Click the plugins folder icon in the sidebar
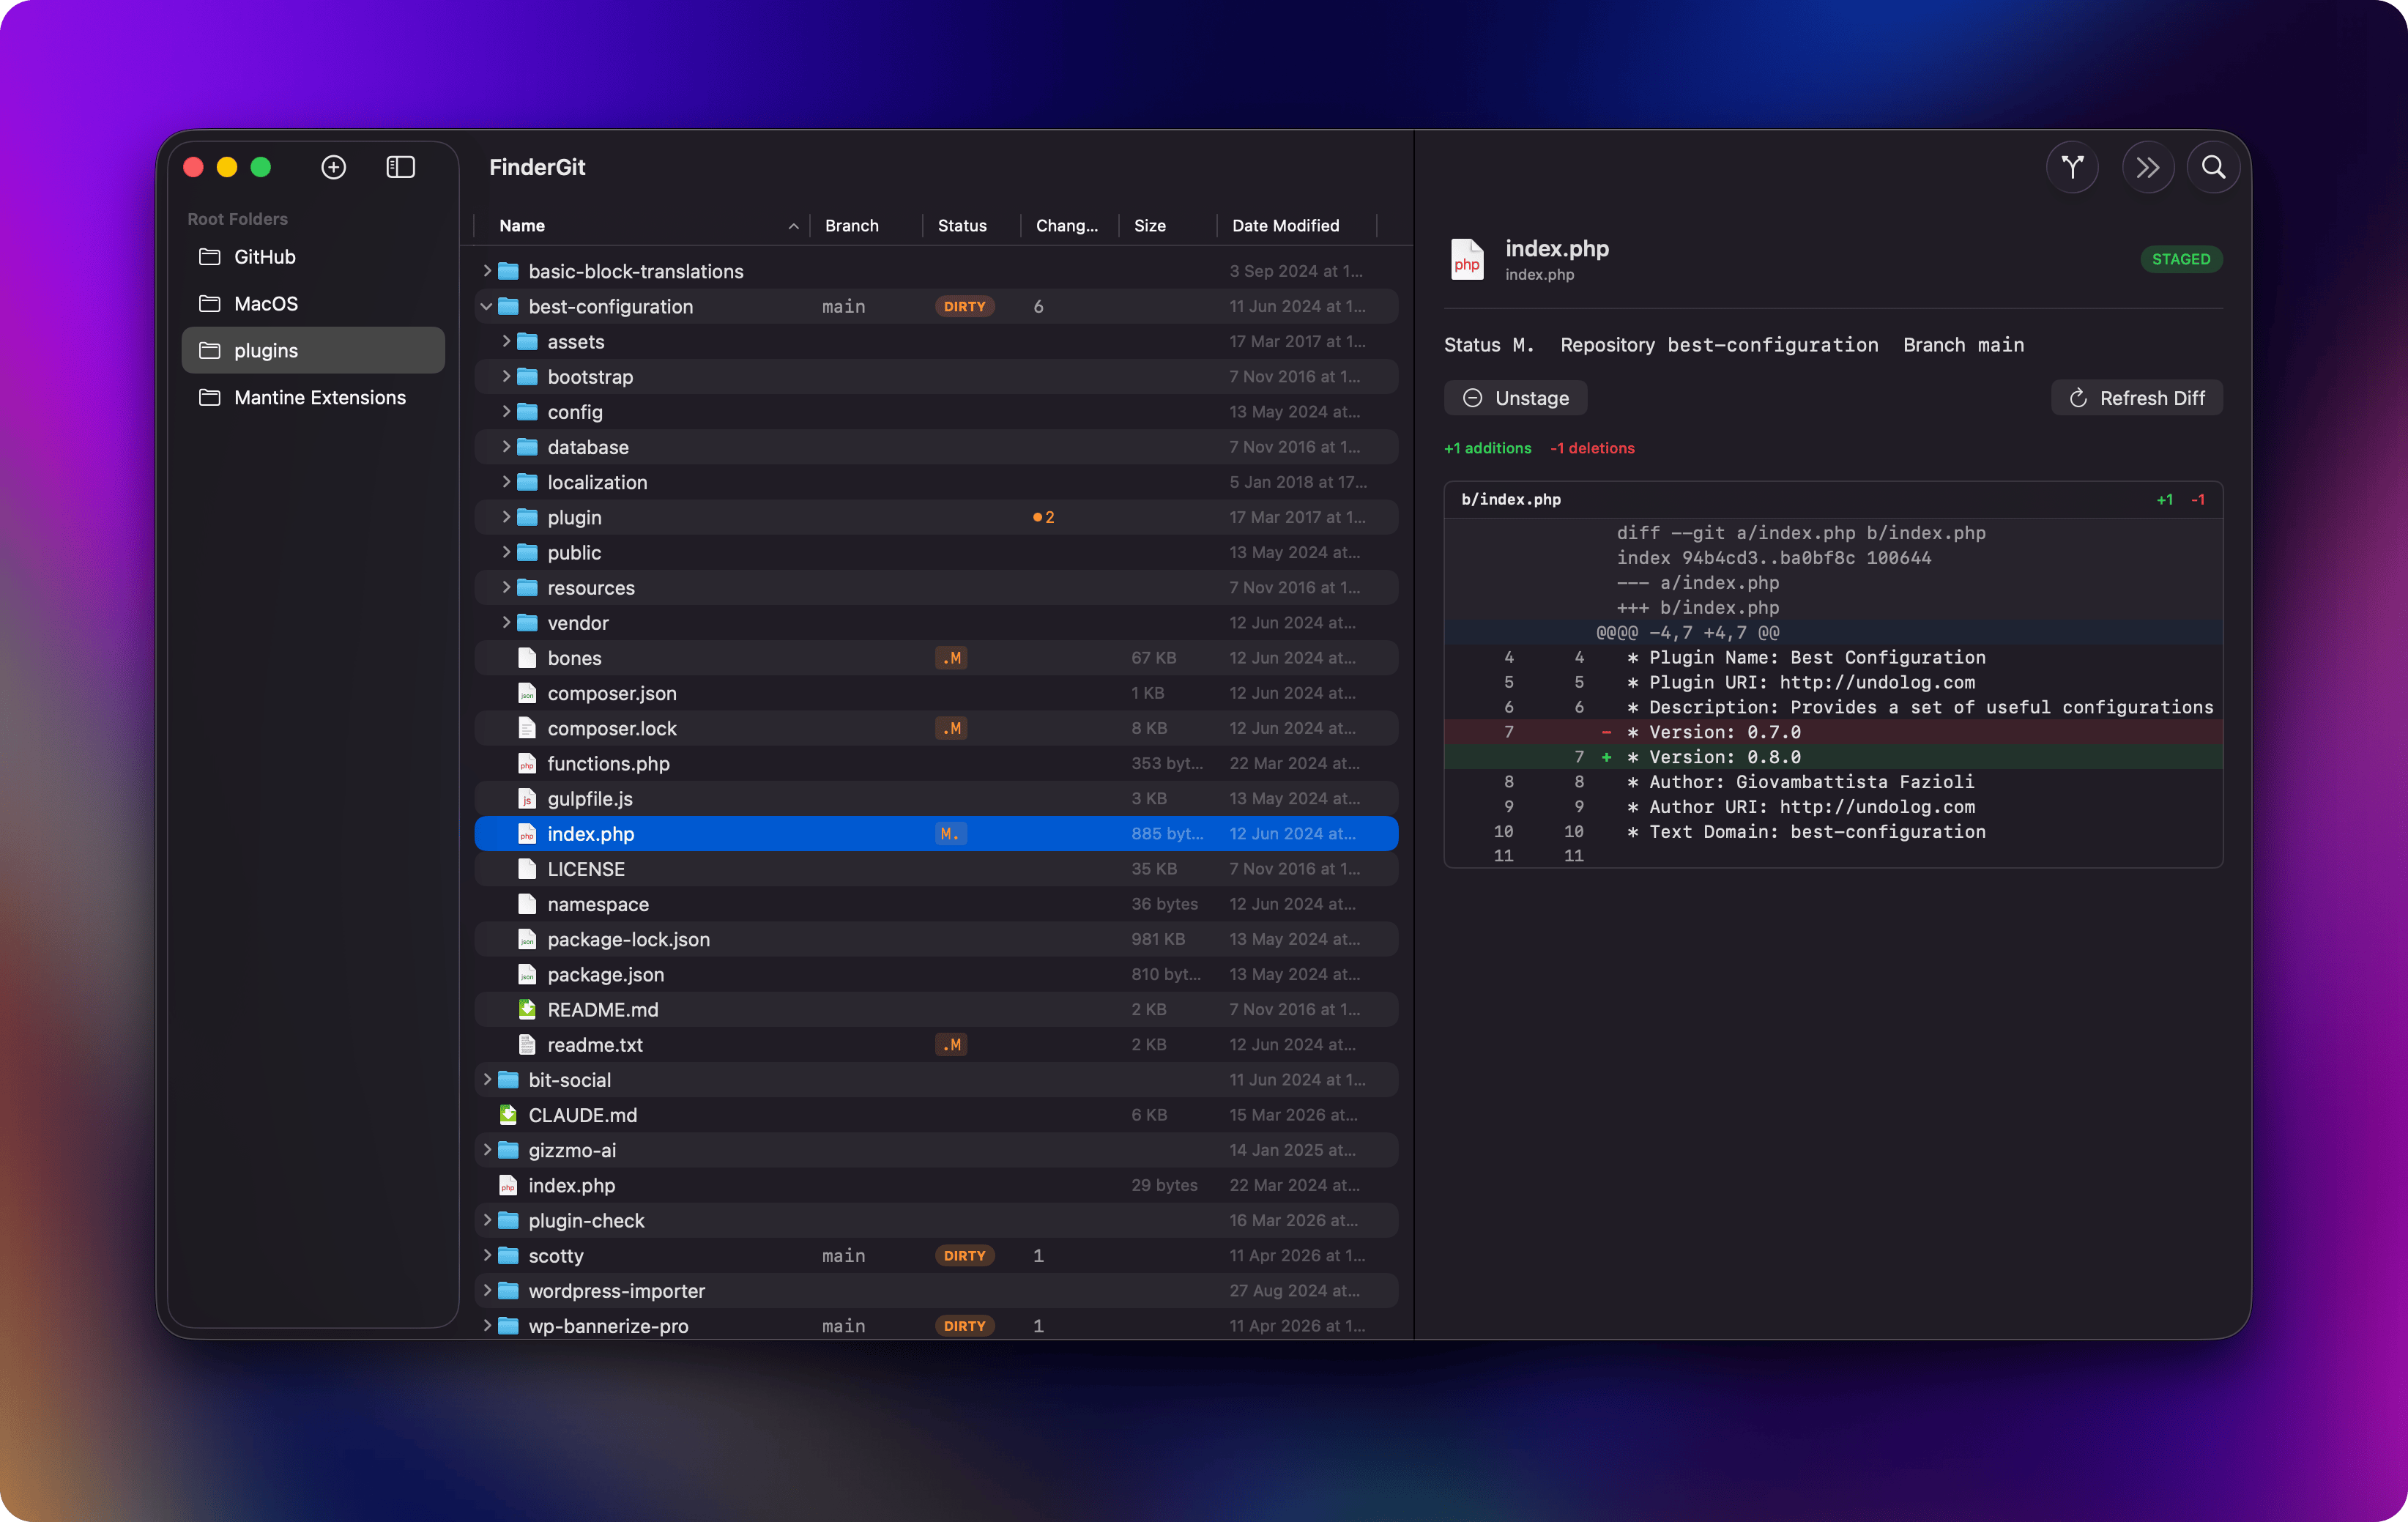Image resolution: width=2408 pixels, height=1522 pixels. (211, 350)
